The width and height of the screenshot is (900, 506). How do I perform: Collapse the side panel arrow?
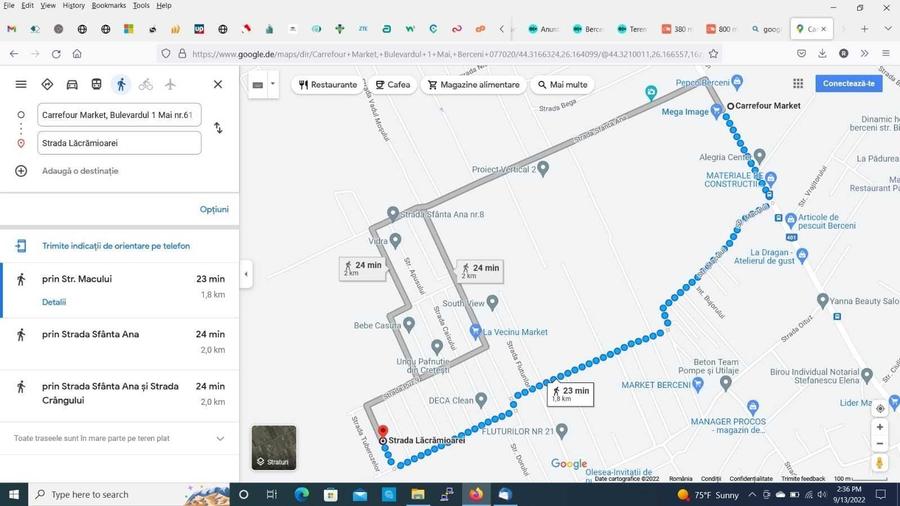click(x=246, y=274)
